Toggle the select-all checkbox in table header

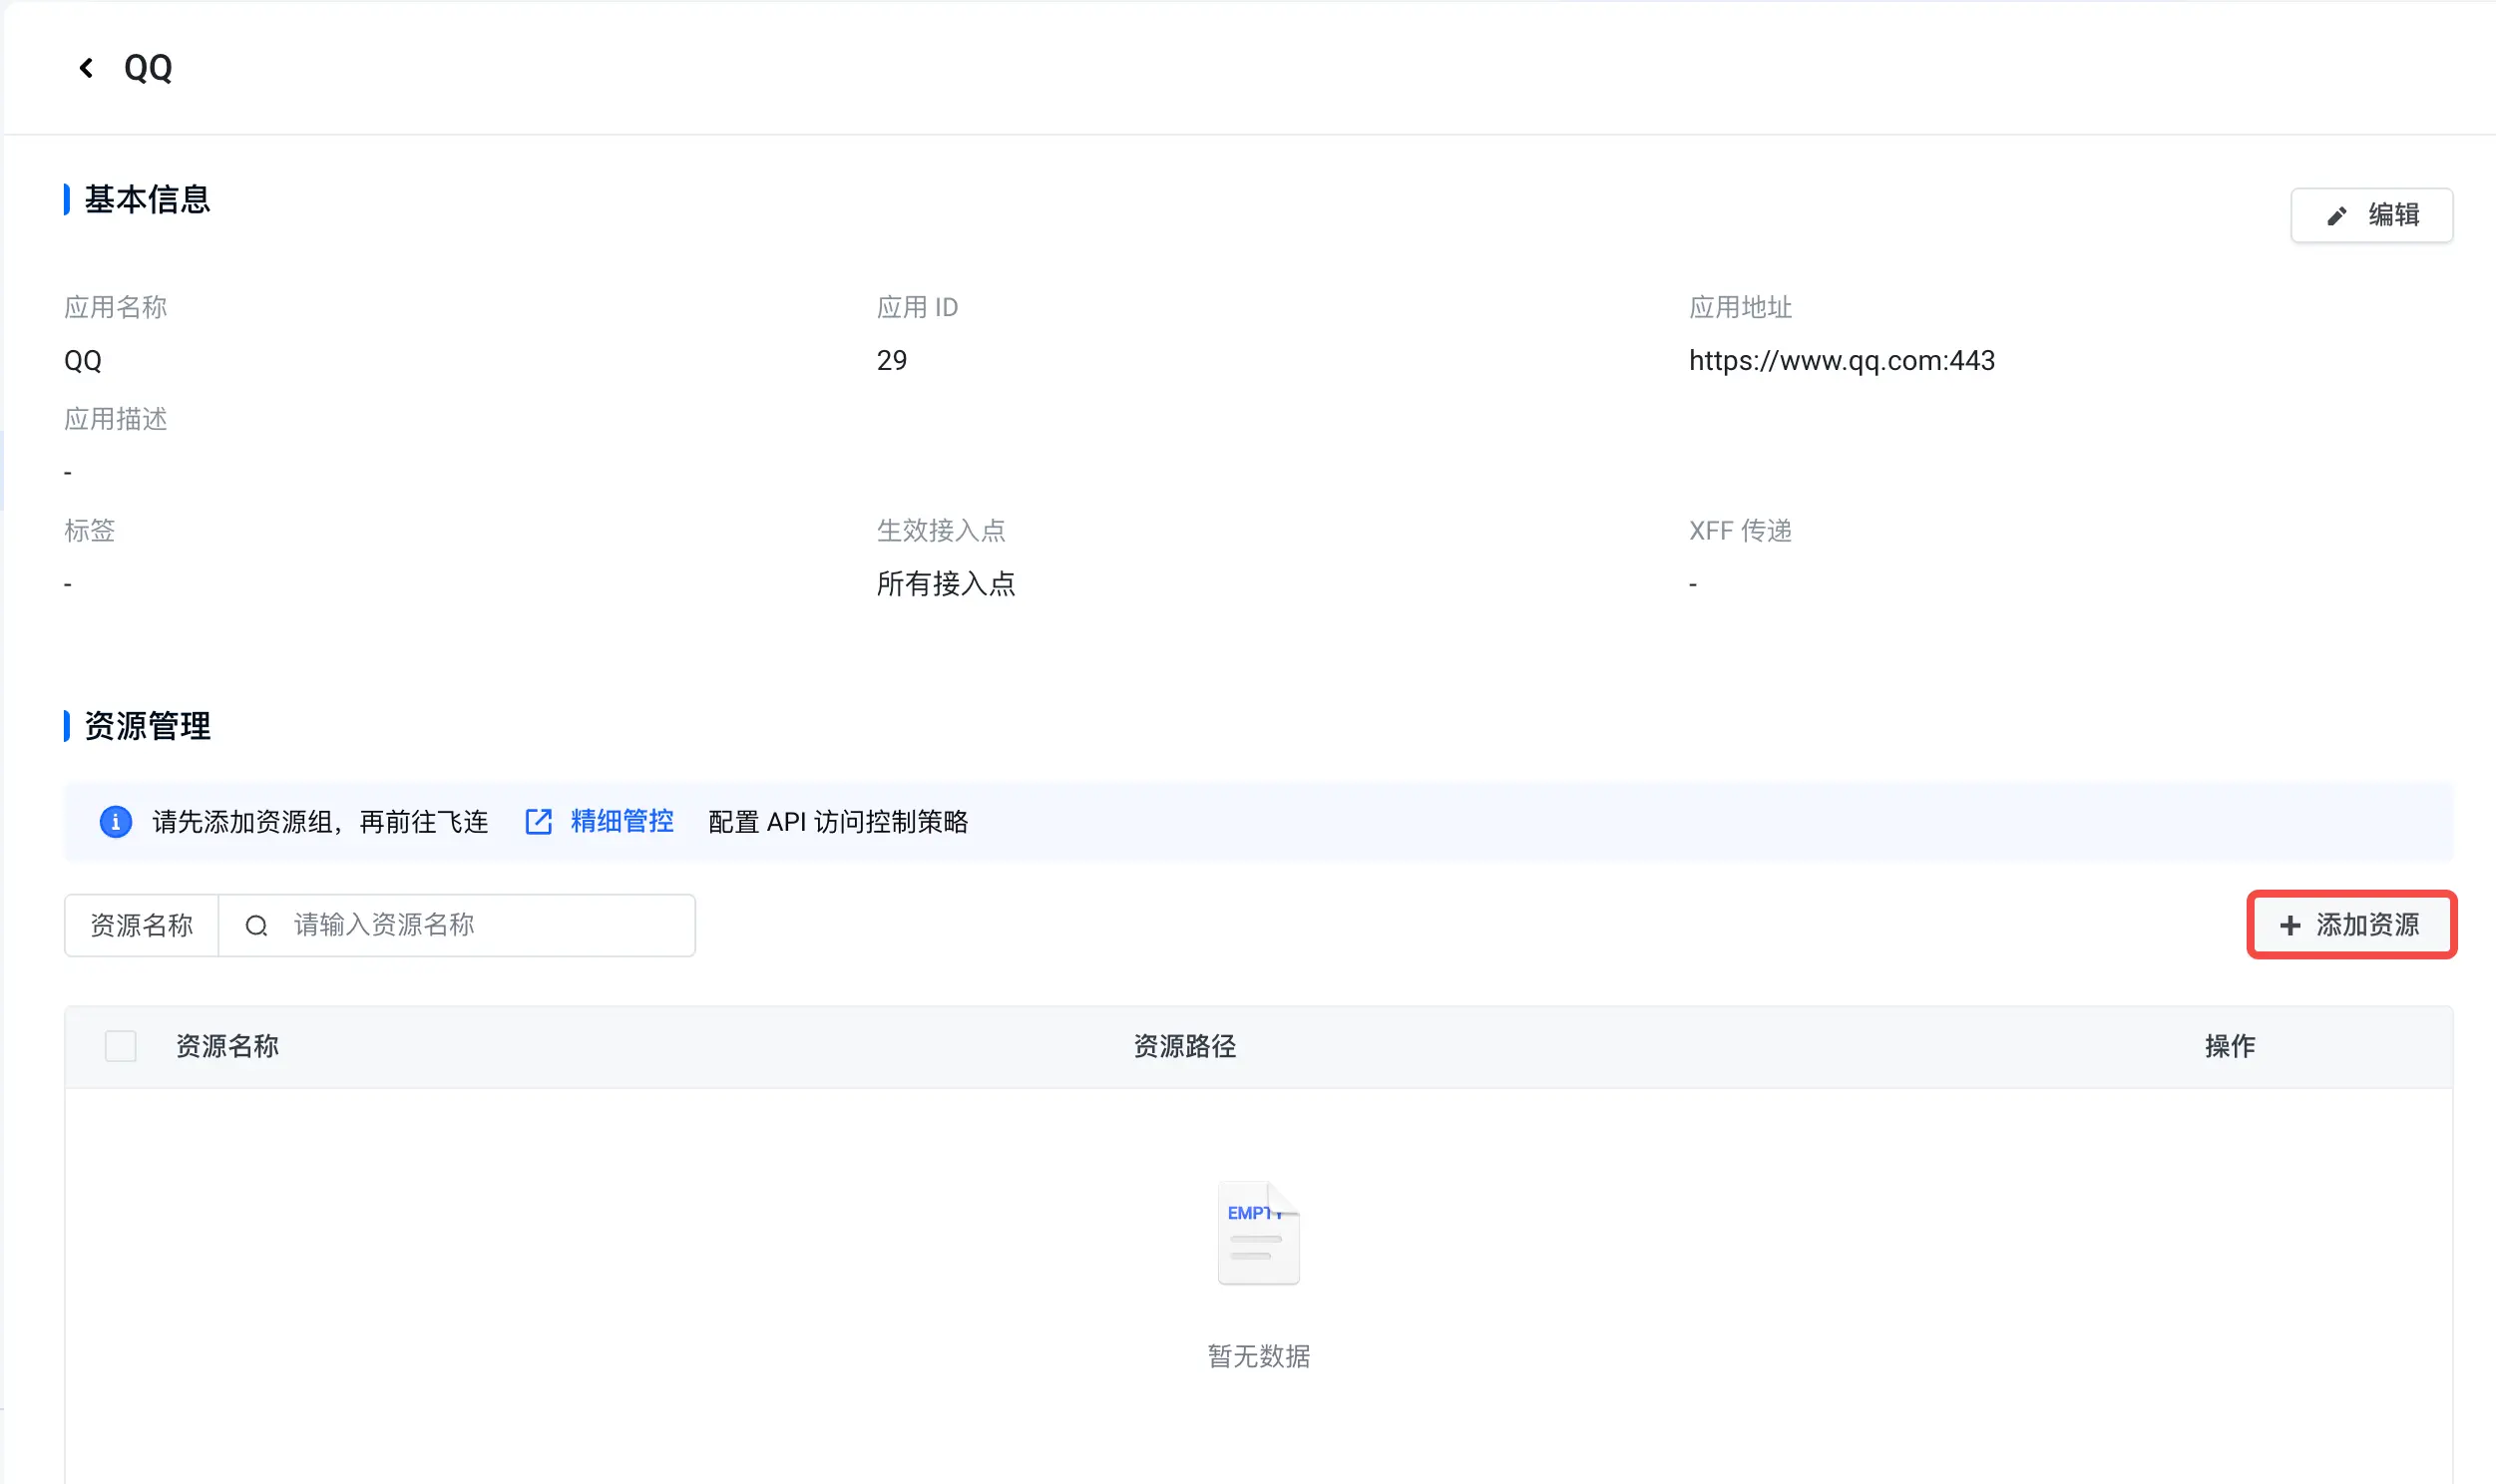[121, 1046]
